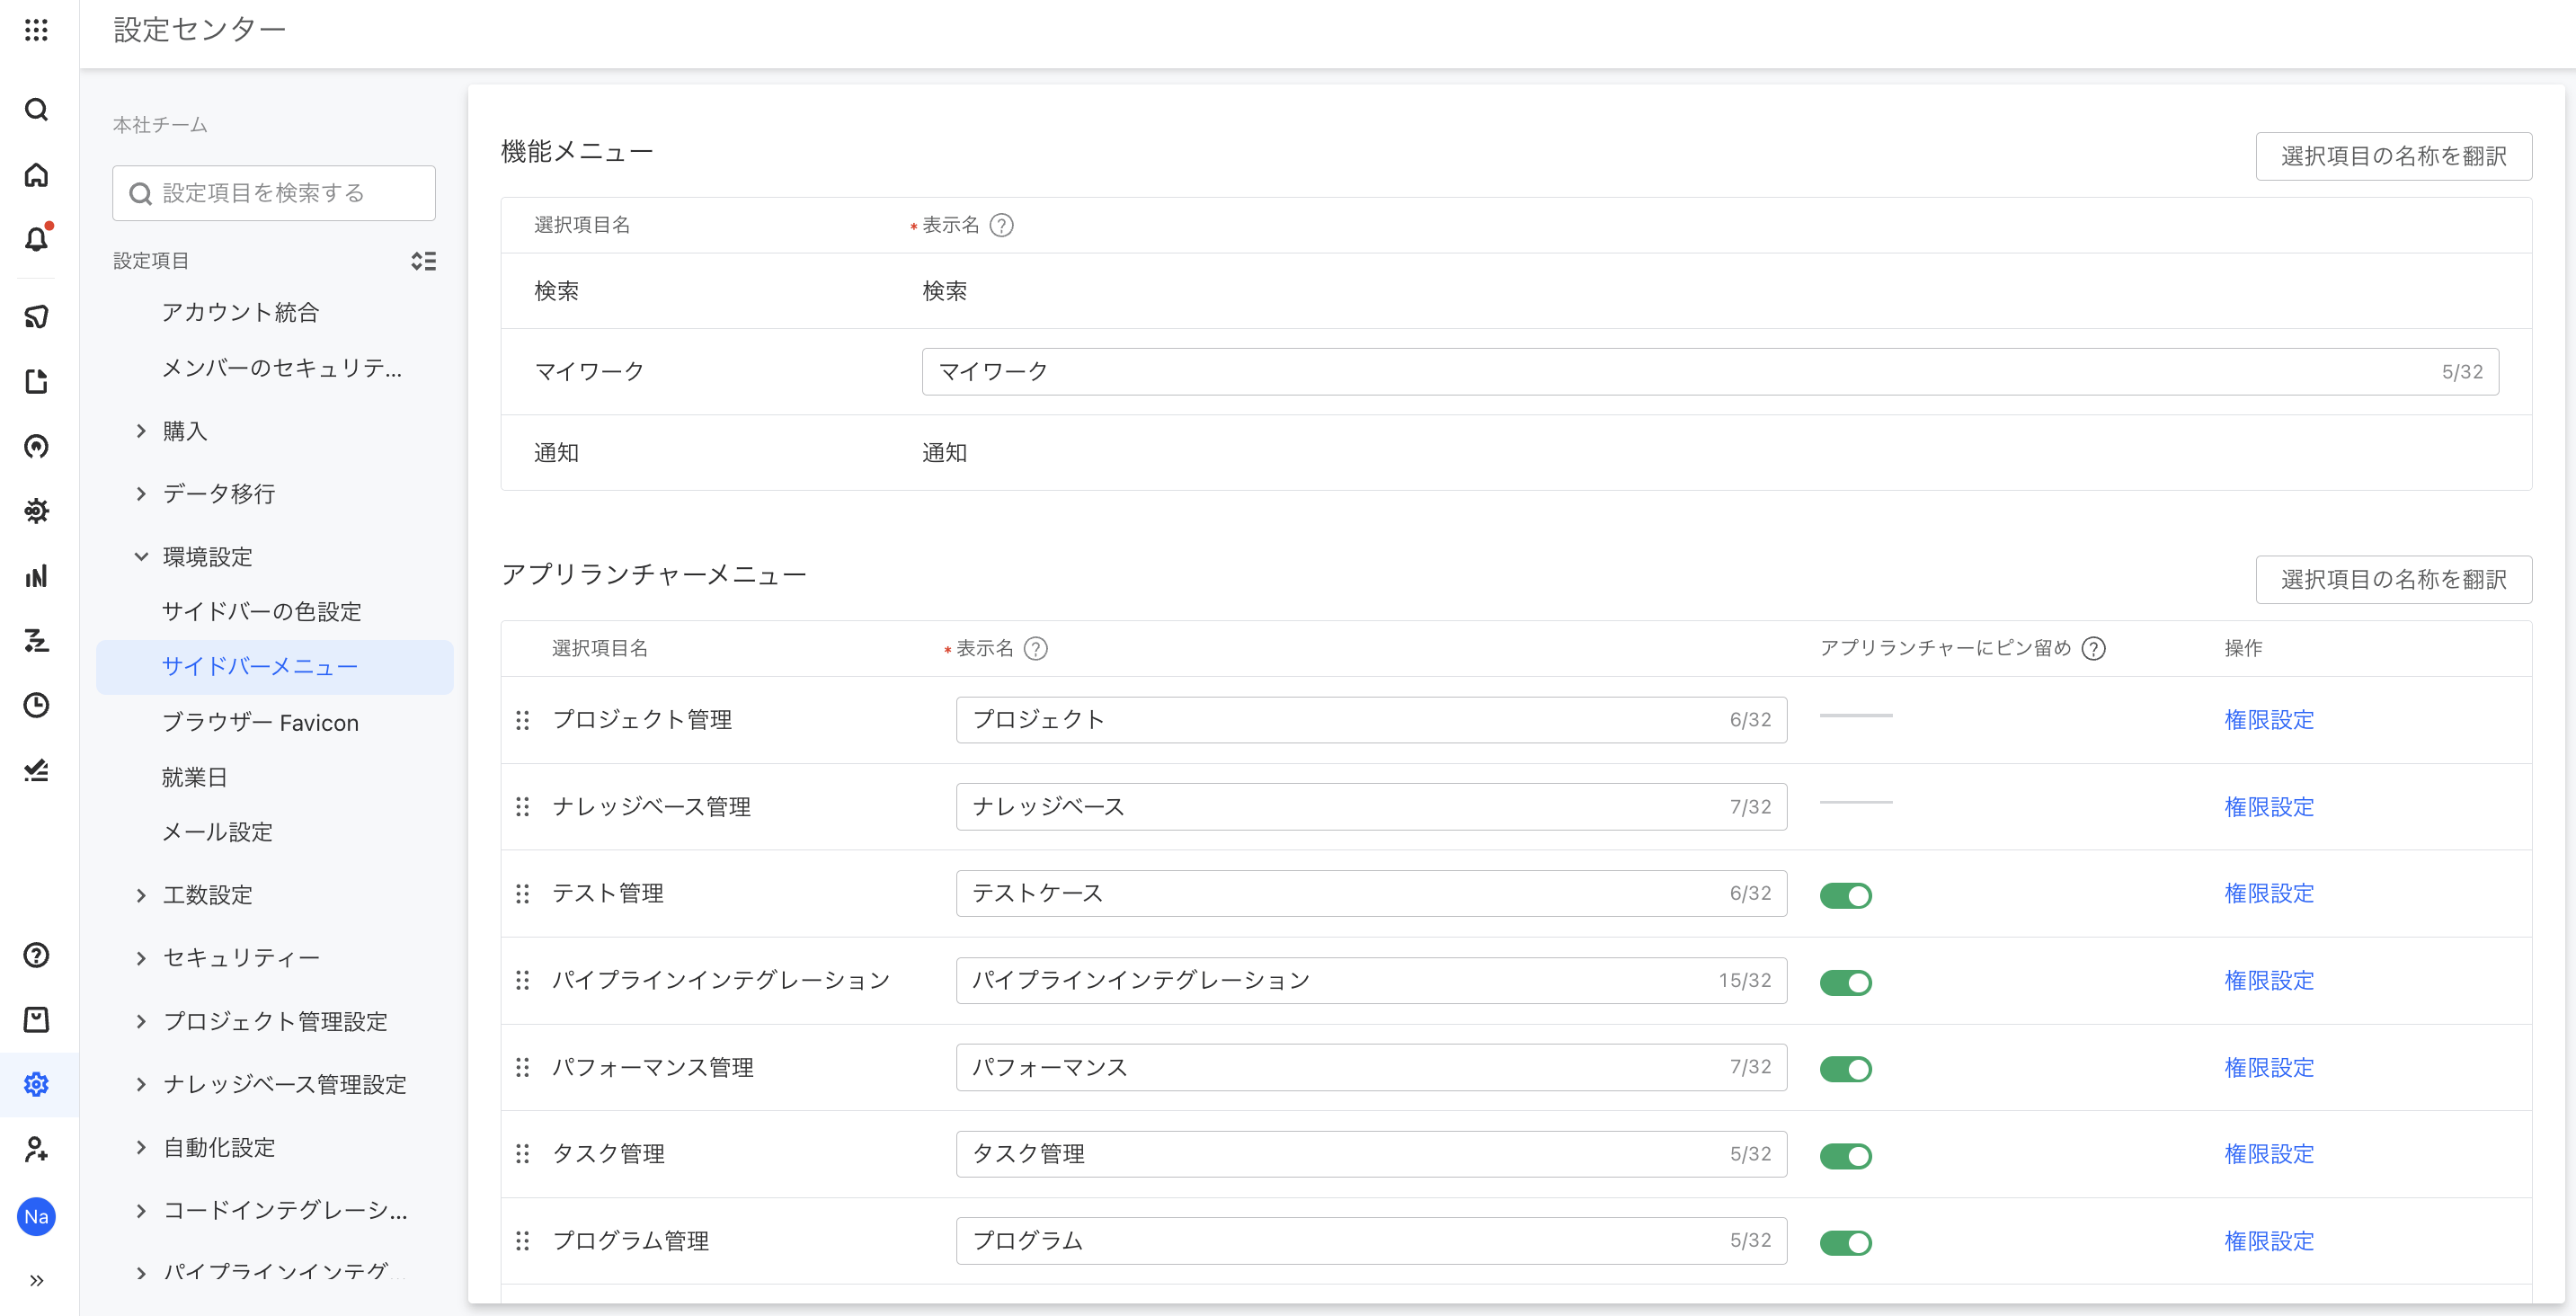Go to home icon in left rail
This screenshot has width=2576, height=1316.
[x=36, y=175]
